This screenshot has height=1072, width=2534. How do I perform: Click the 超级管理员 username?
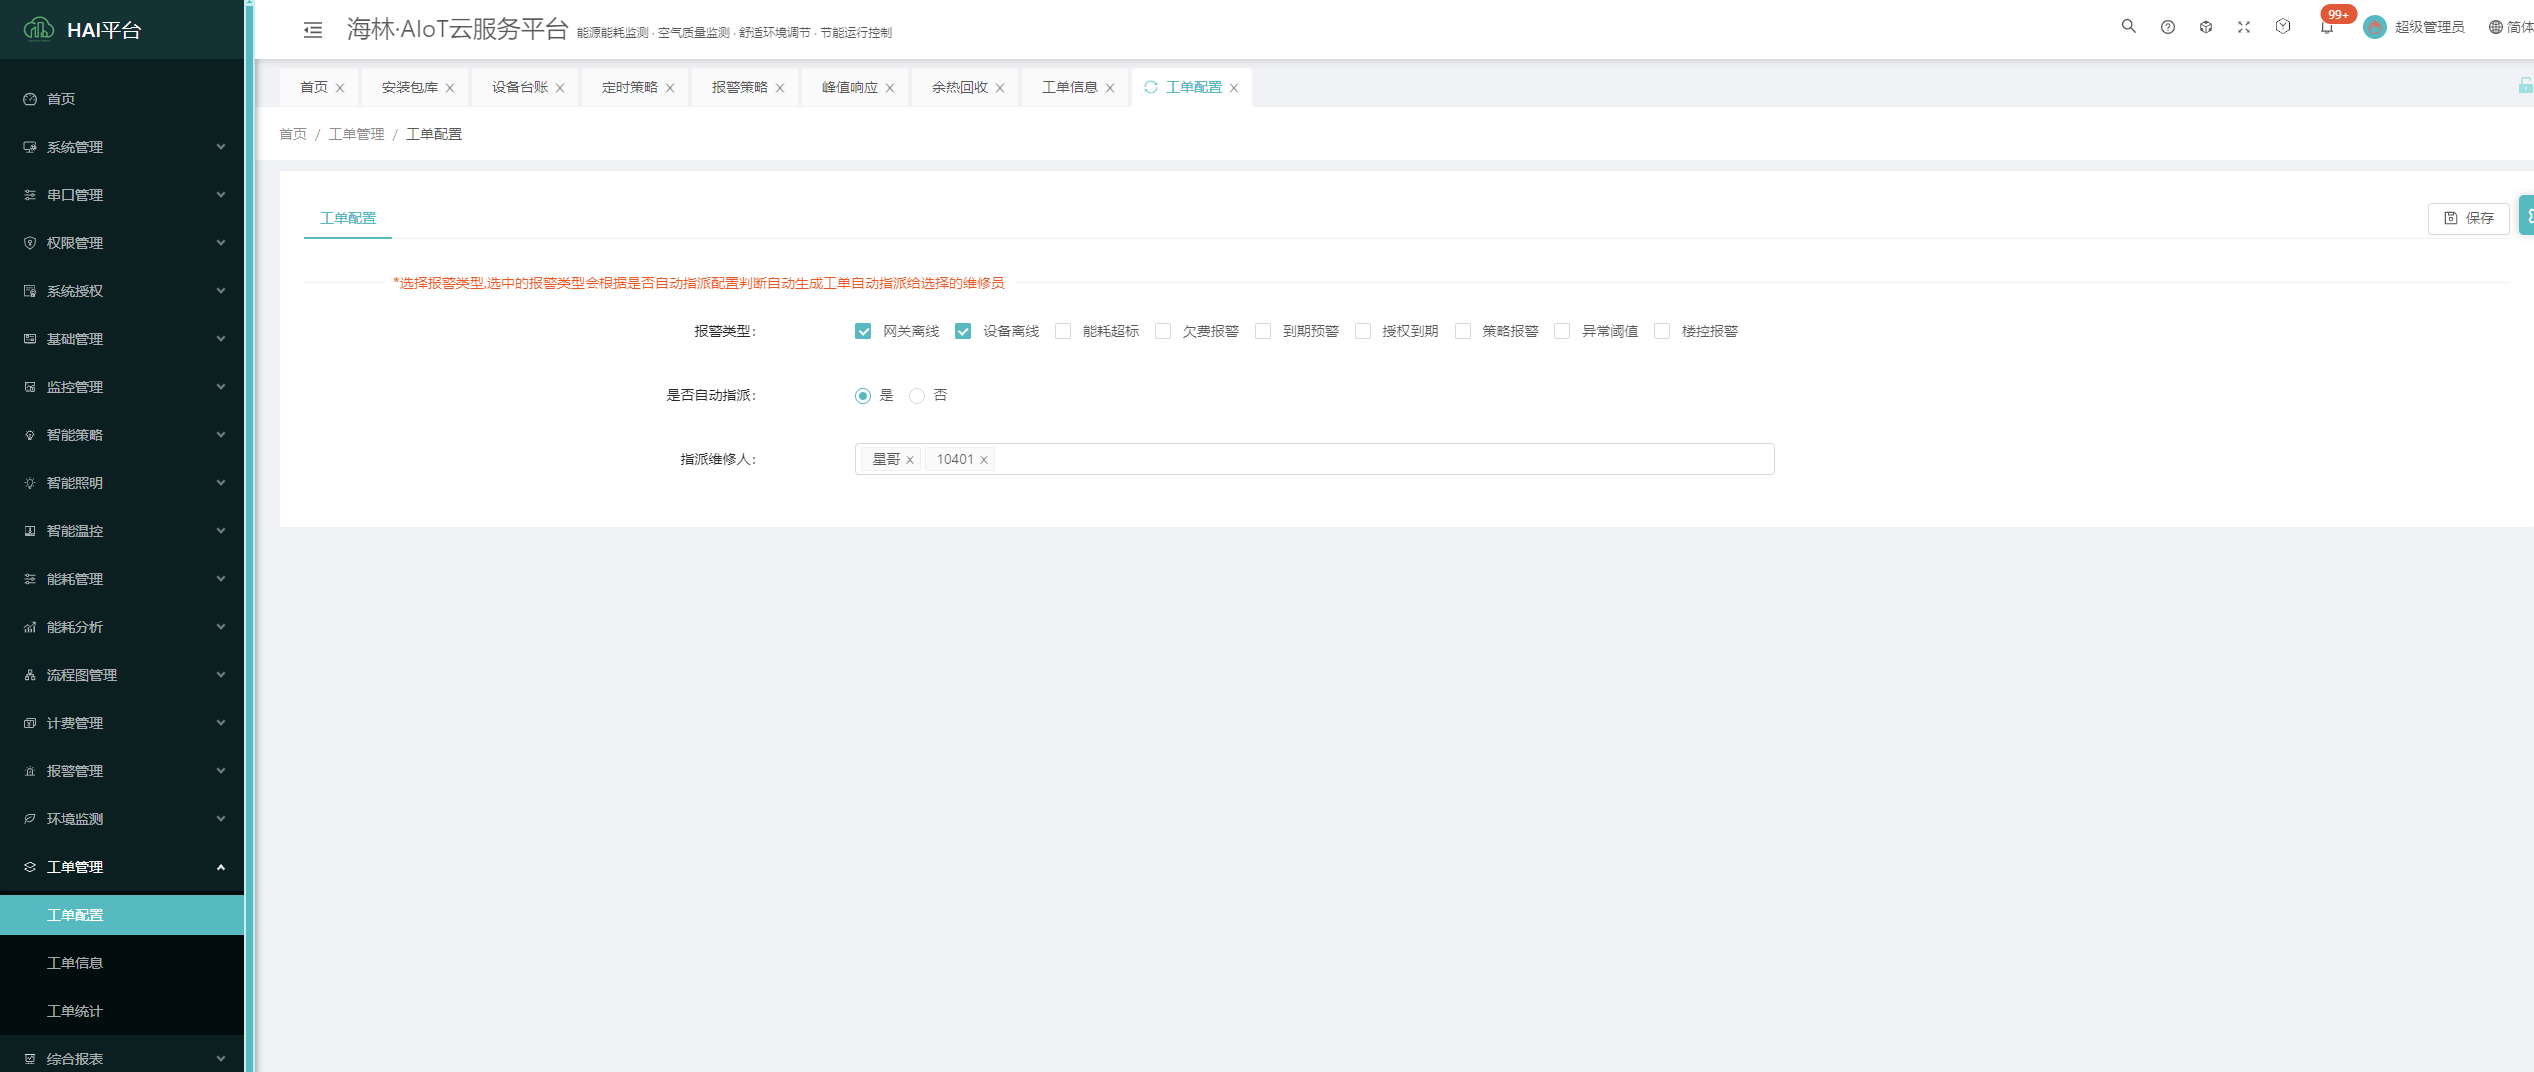[x=2429, y=27]
